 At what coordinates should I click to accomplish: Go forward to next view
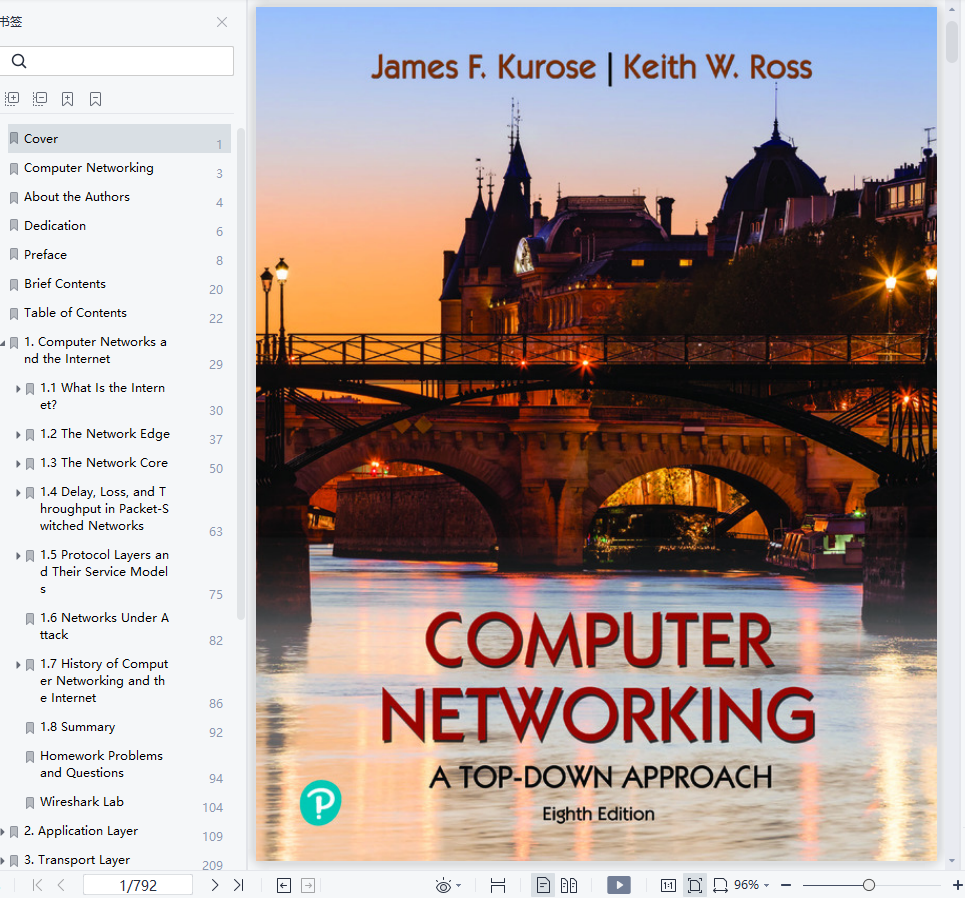pyautogui.click(x=308, y=885)
